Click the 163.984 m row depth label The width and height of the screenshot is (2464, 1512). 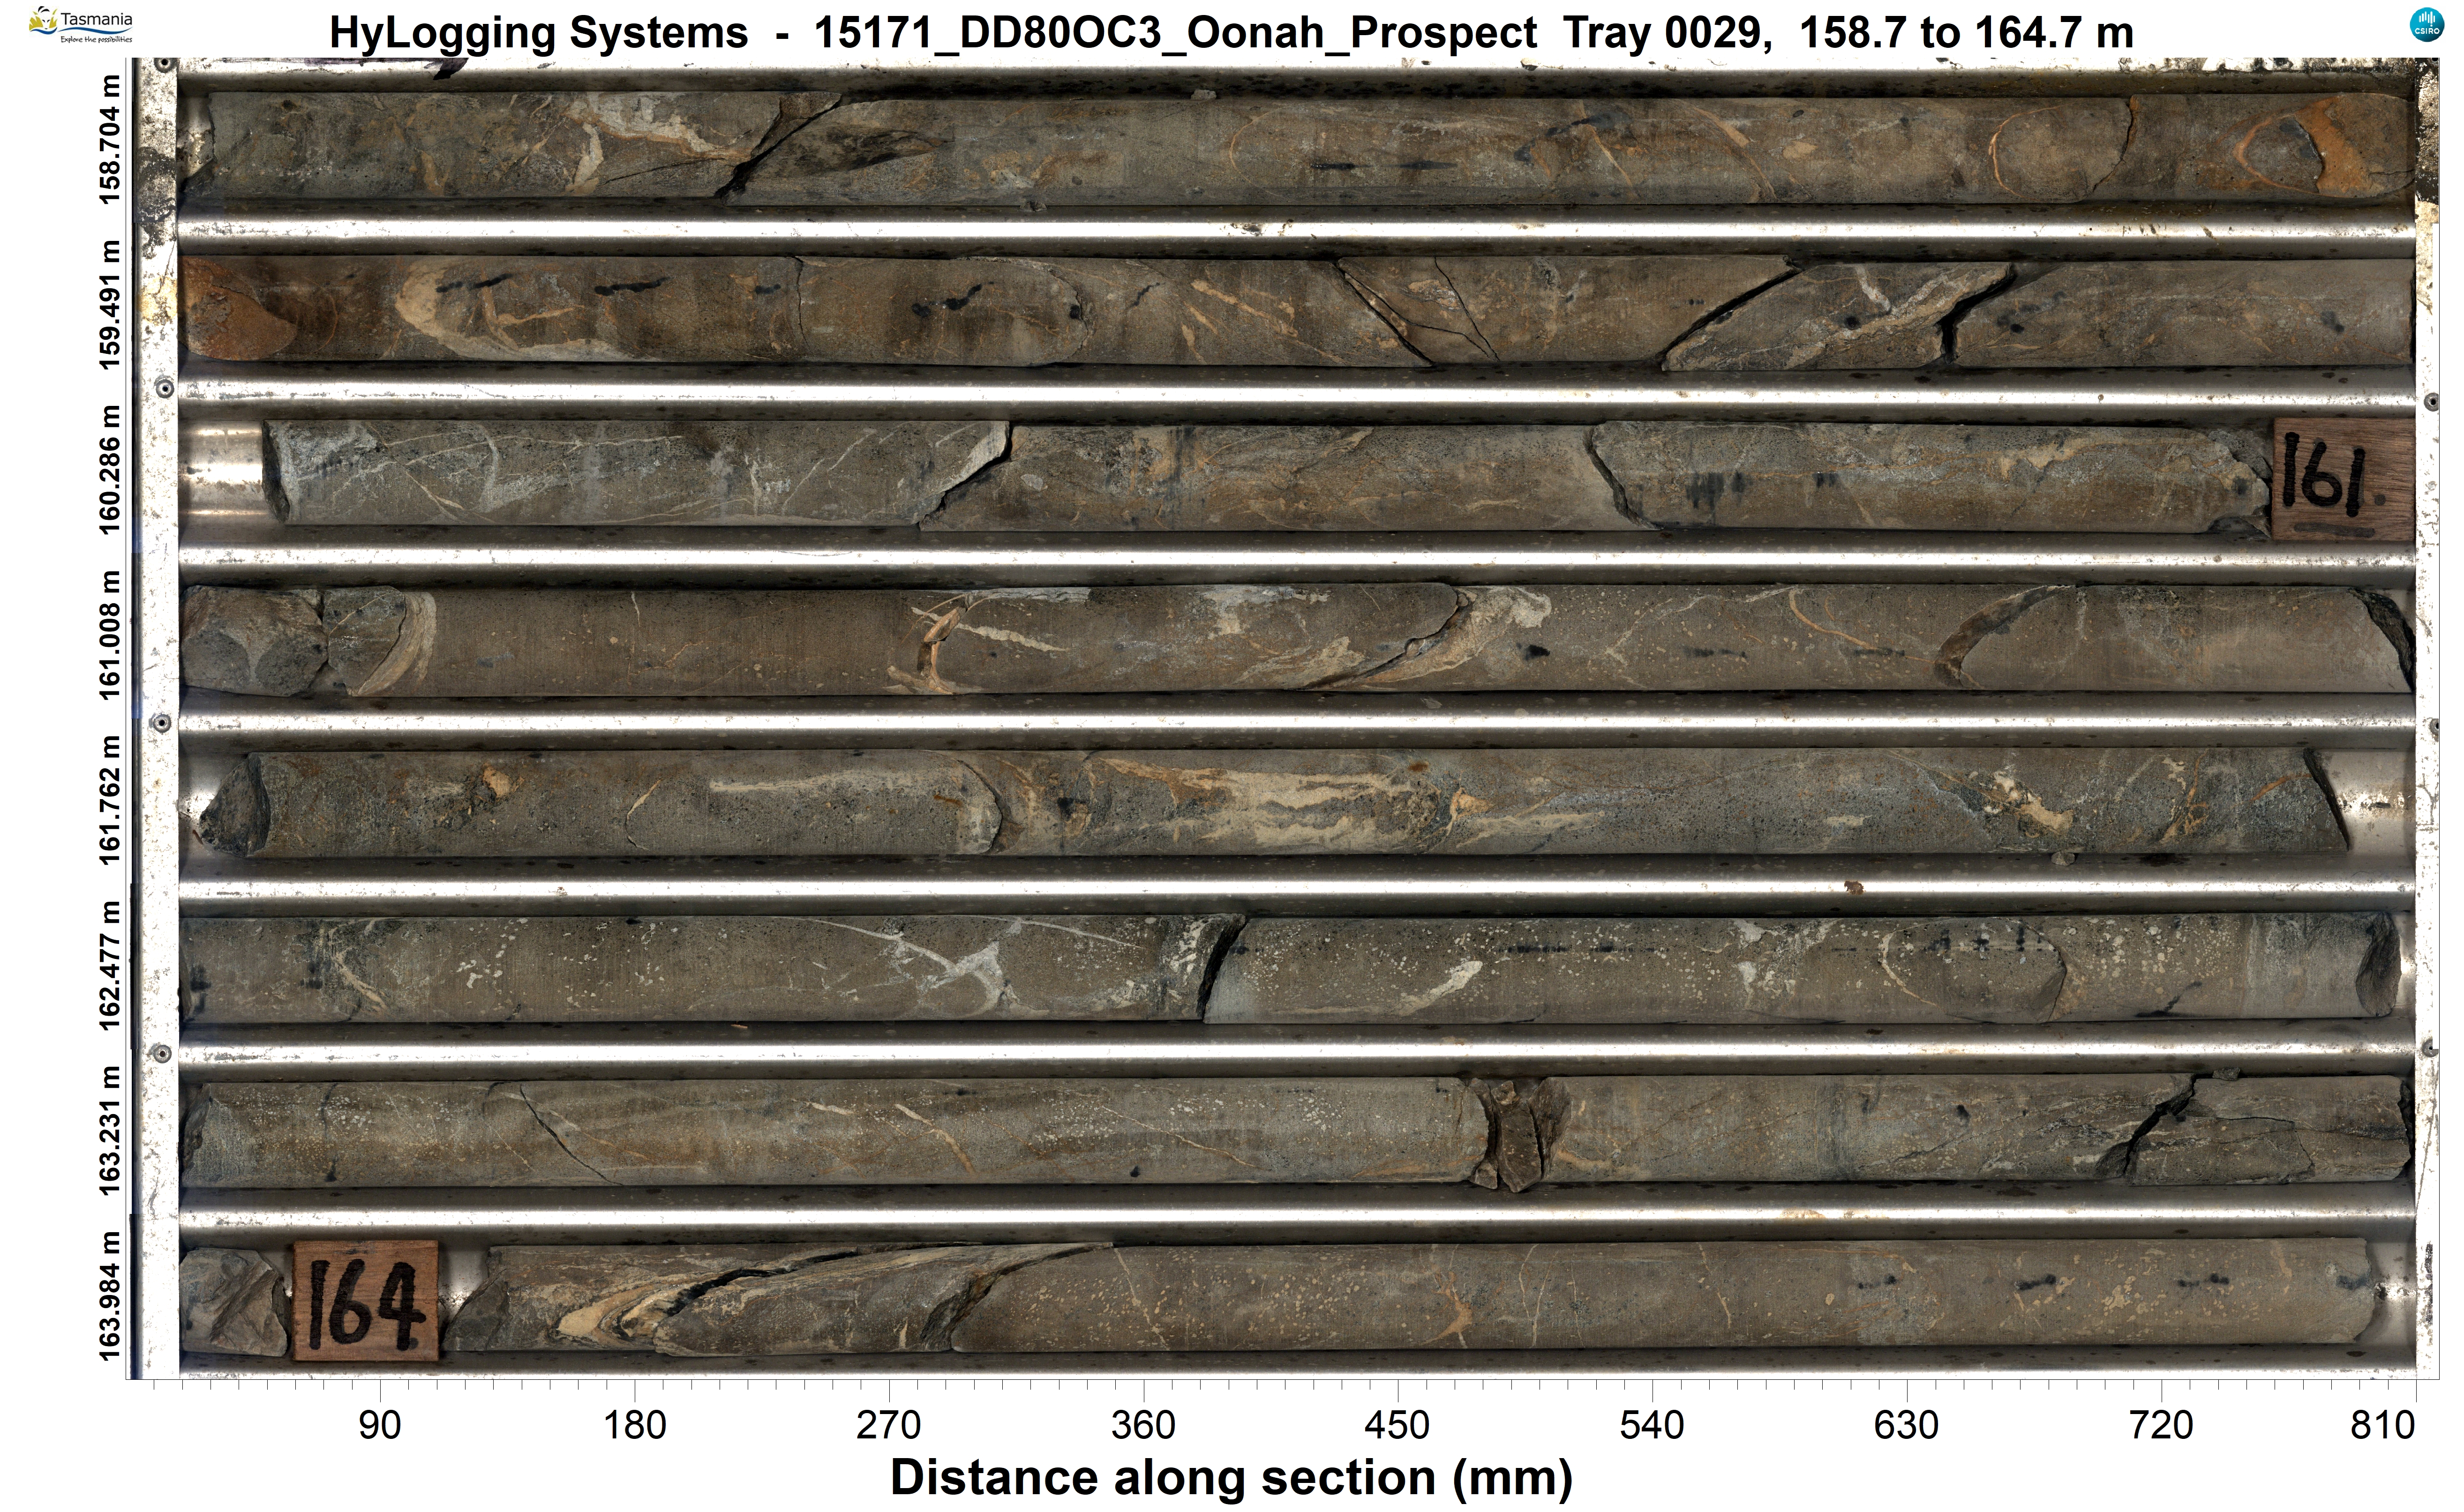[x=110, y=1296]
